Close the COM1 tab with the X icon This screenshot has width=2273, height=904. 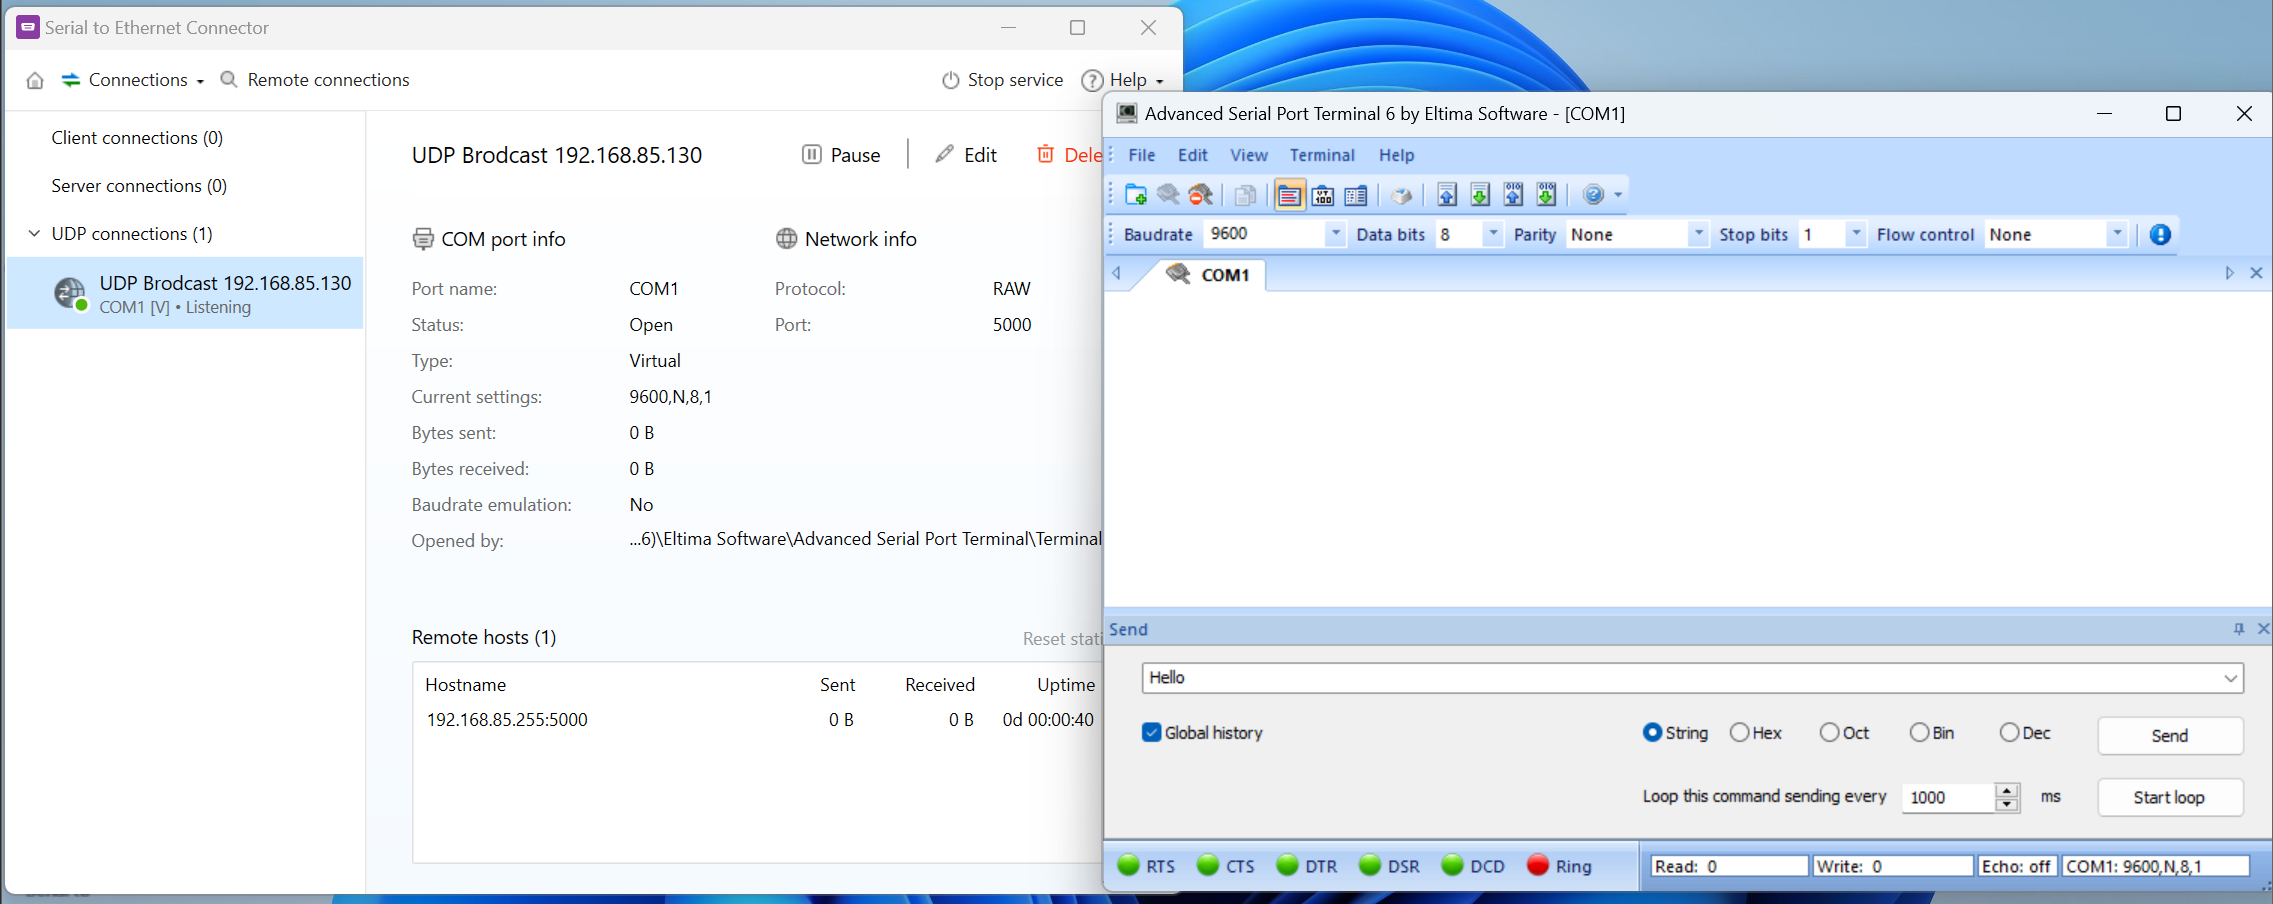click(x=2256, y=273)
